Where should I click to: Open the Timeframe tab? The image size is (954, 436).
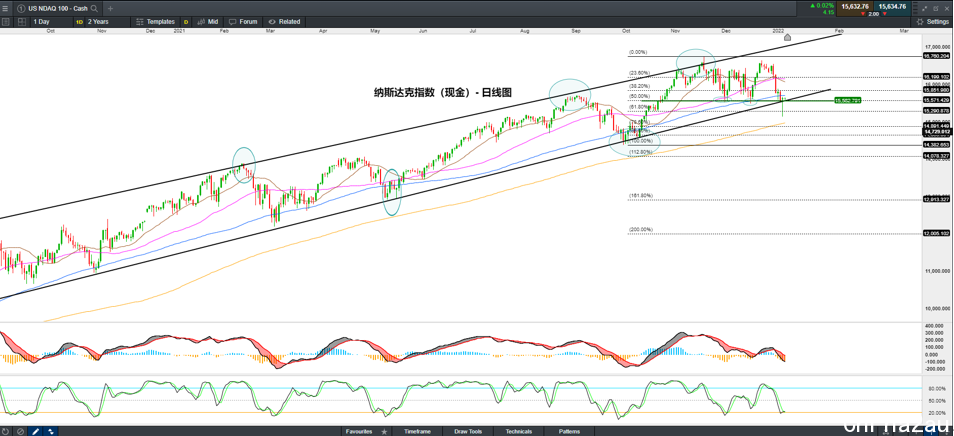pos(419,431)
